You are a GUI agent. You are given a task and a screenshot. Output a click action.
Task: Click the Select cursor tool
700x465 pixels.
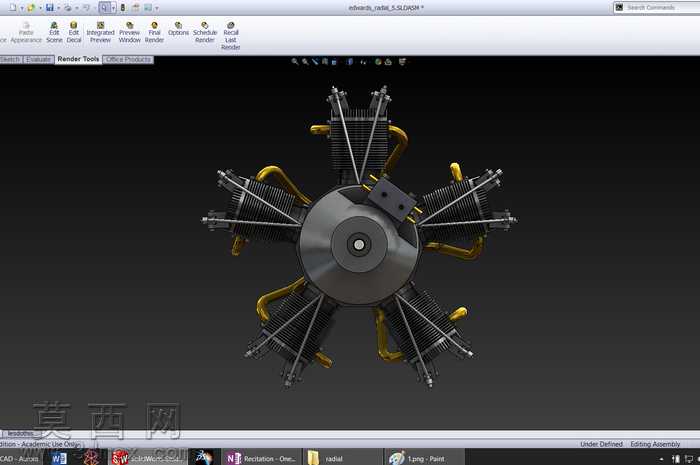pyautogui.click(x=104, y=8)
